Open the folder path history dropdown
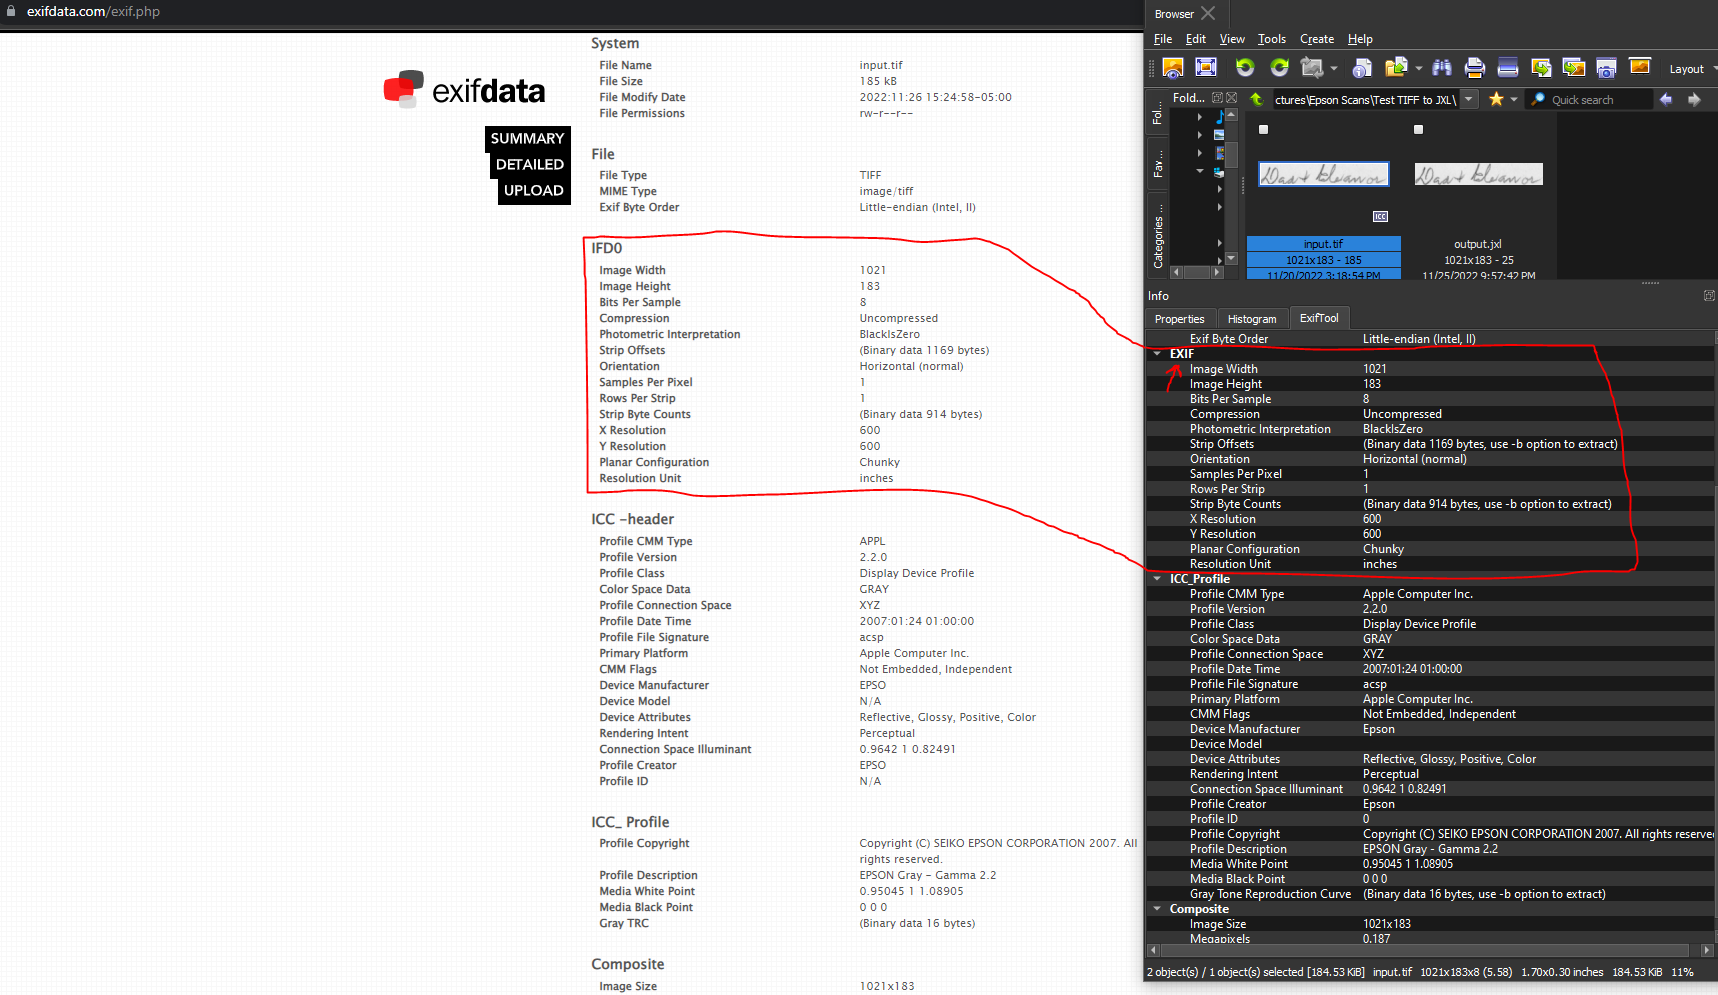 pyautogui.click(x=1467, y=99)
